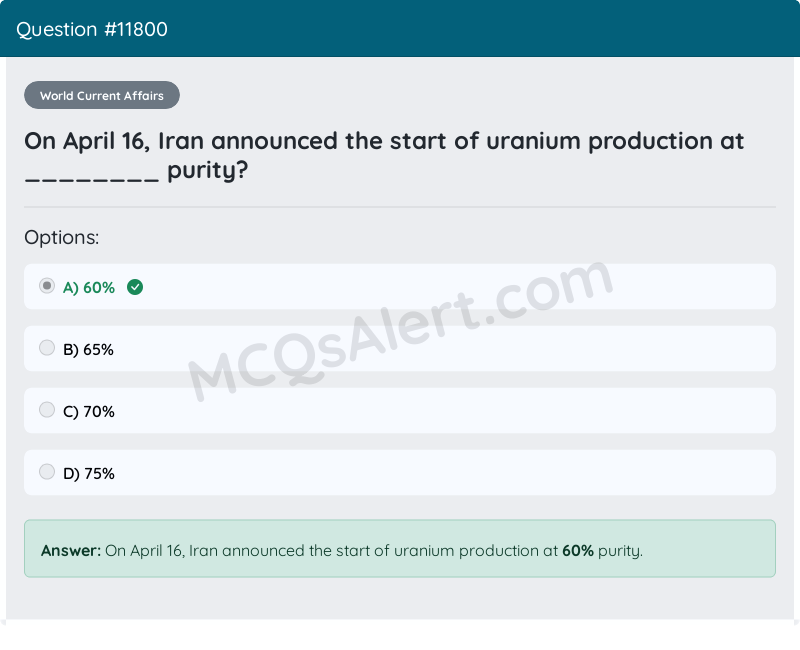Click the Options: label
This screenshot has height=650, width=800.
[62, 237]
